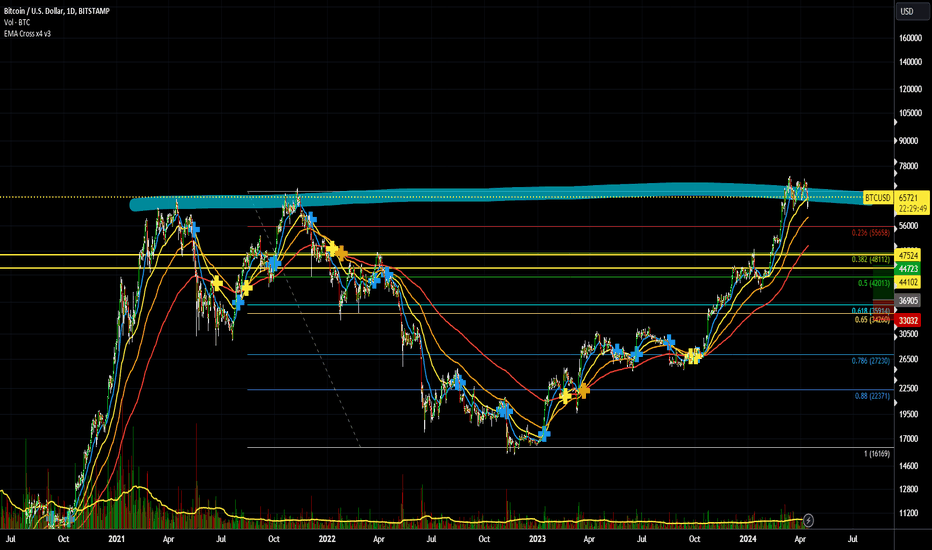Click Fibonacci level 0.786 (27230) label
This screenshot has height=550, width=932.
871,361
